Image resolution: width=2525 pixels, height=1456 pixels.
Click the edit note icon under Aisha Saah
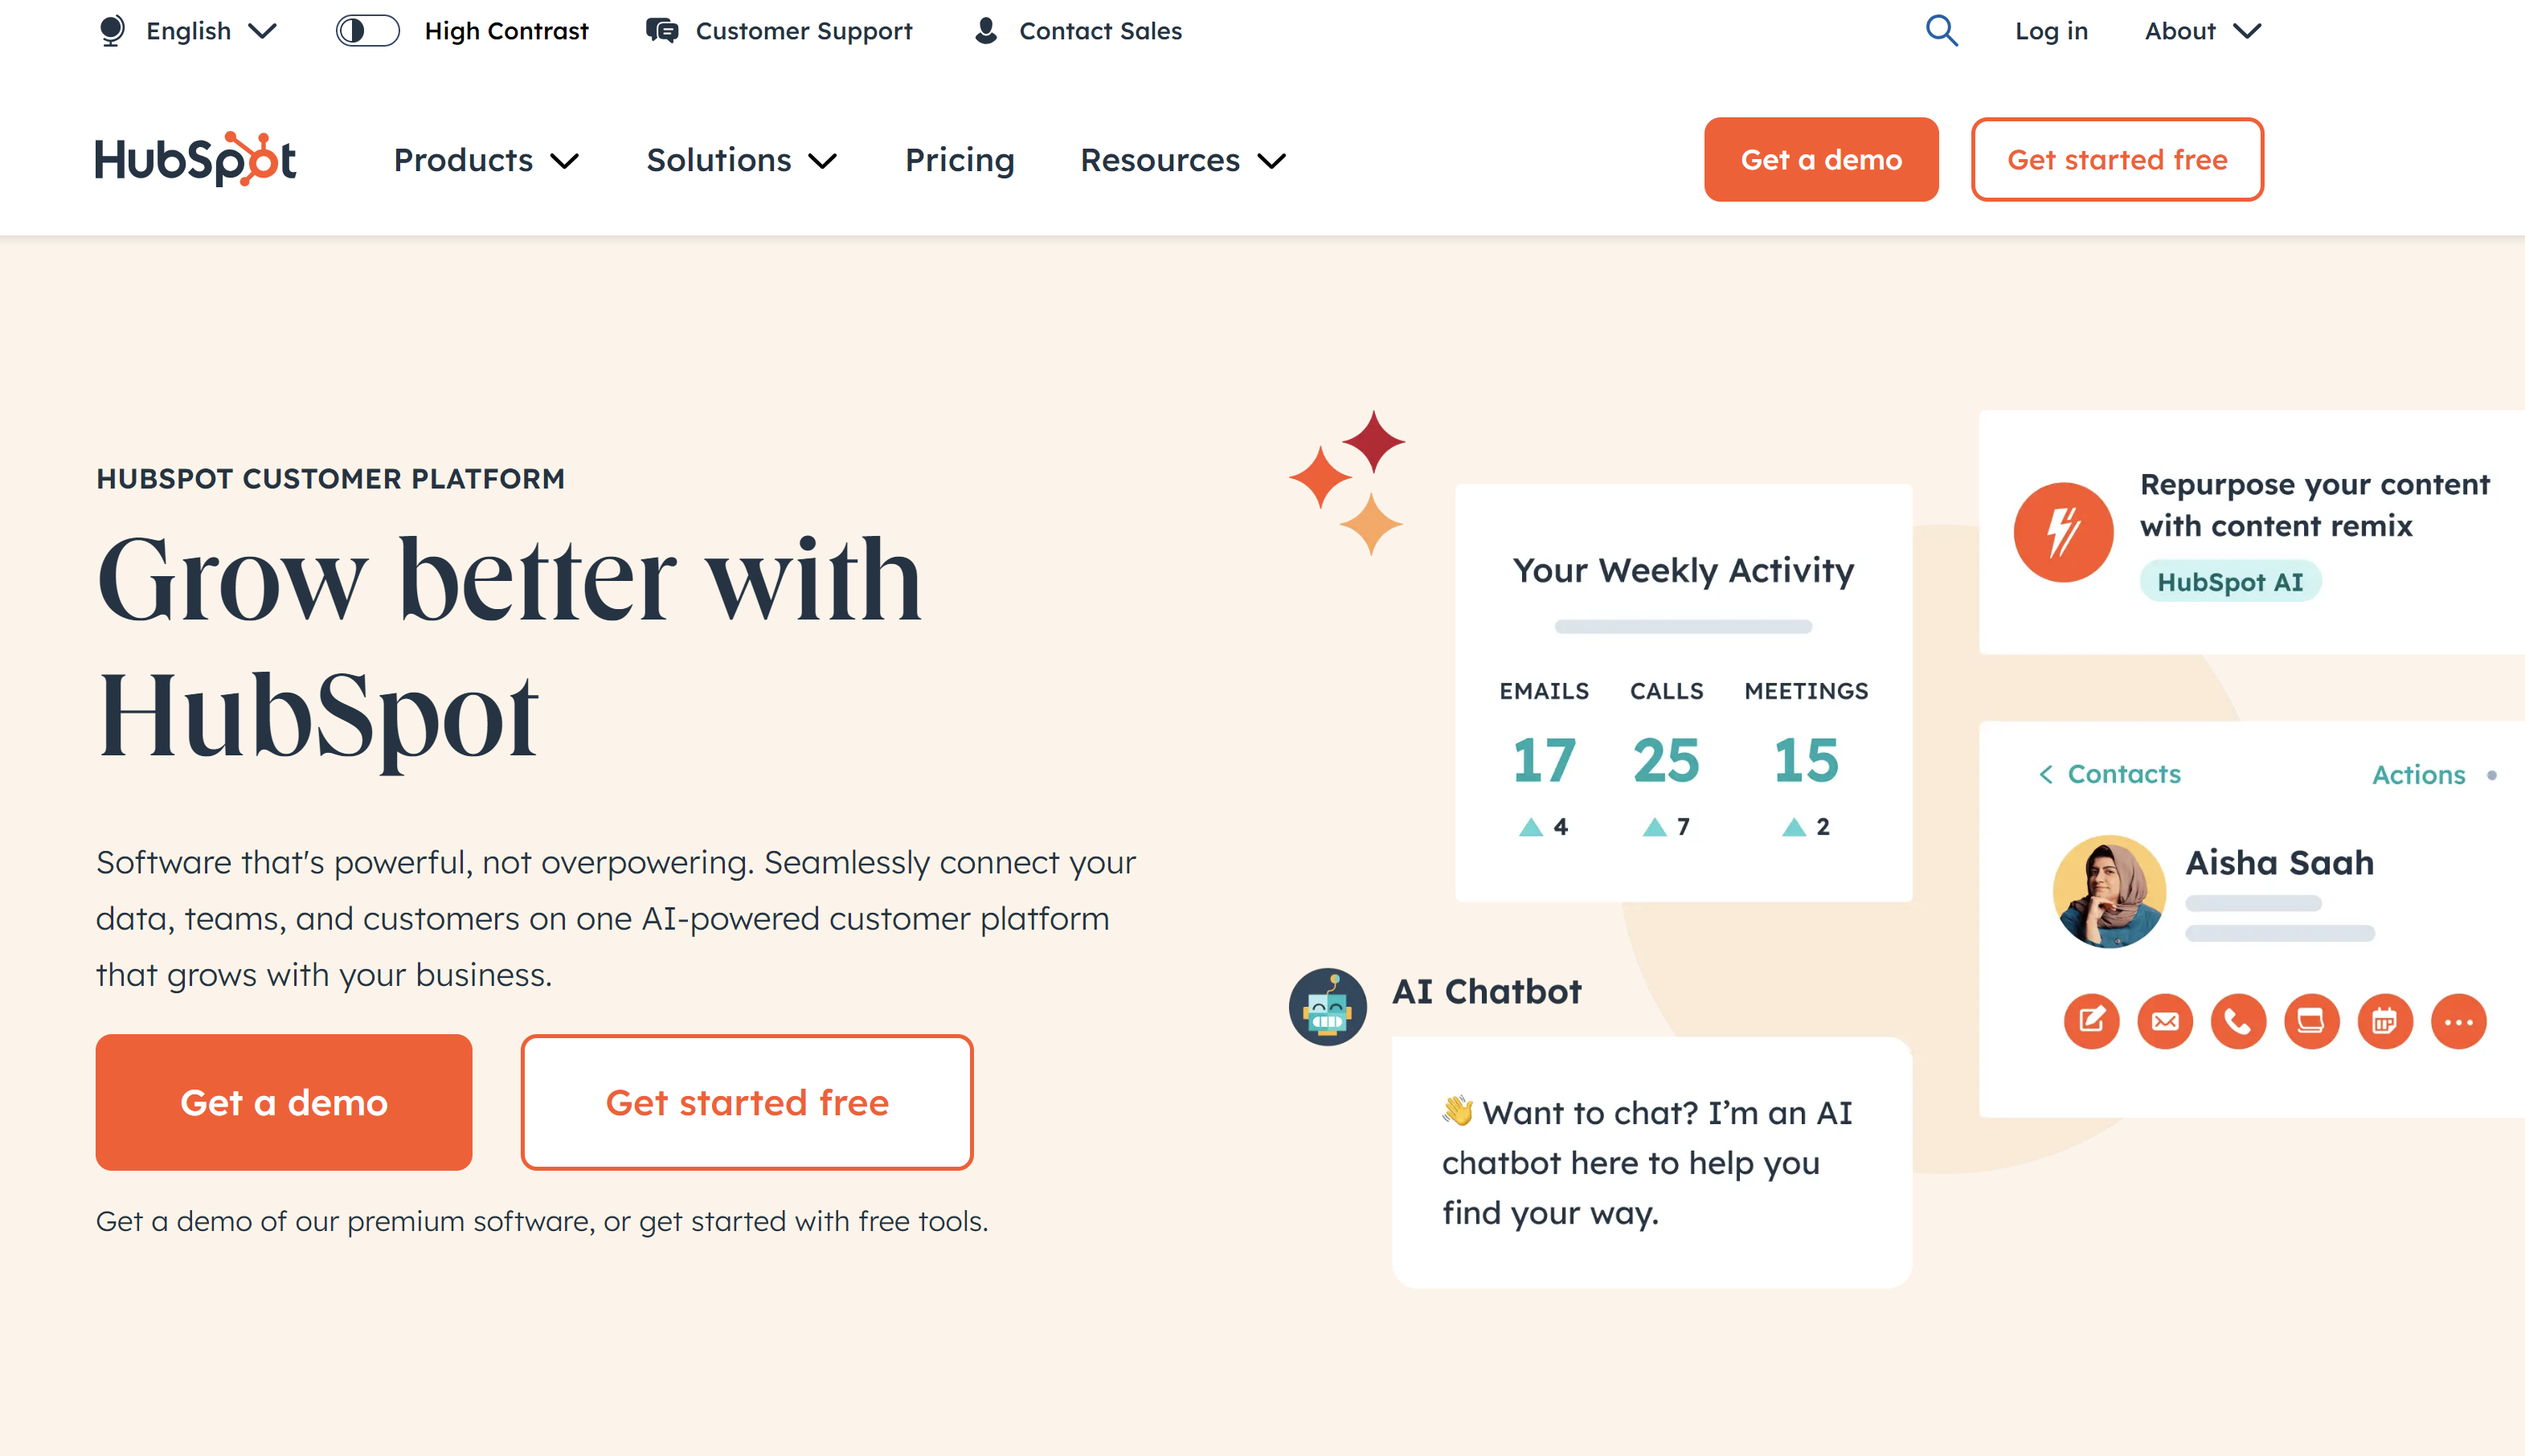(2091, 1021)
